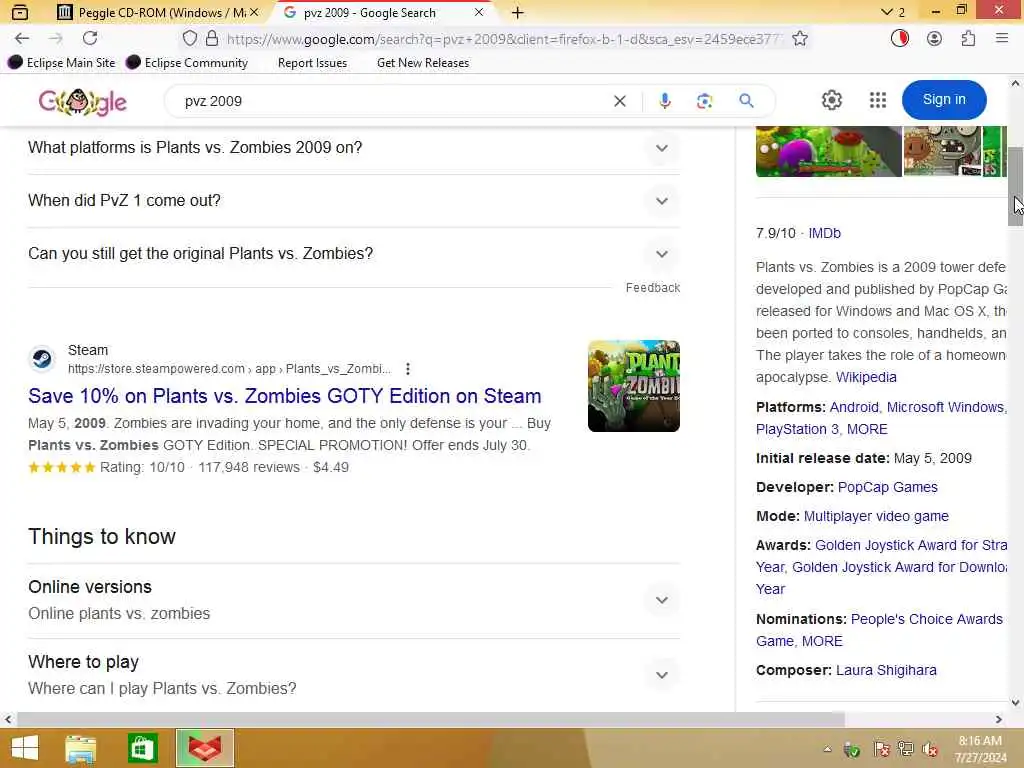Click the red Firefox taskbar app
This screenshot has width=1024, height=768.
tap(204, 748)
